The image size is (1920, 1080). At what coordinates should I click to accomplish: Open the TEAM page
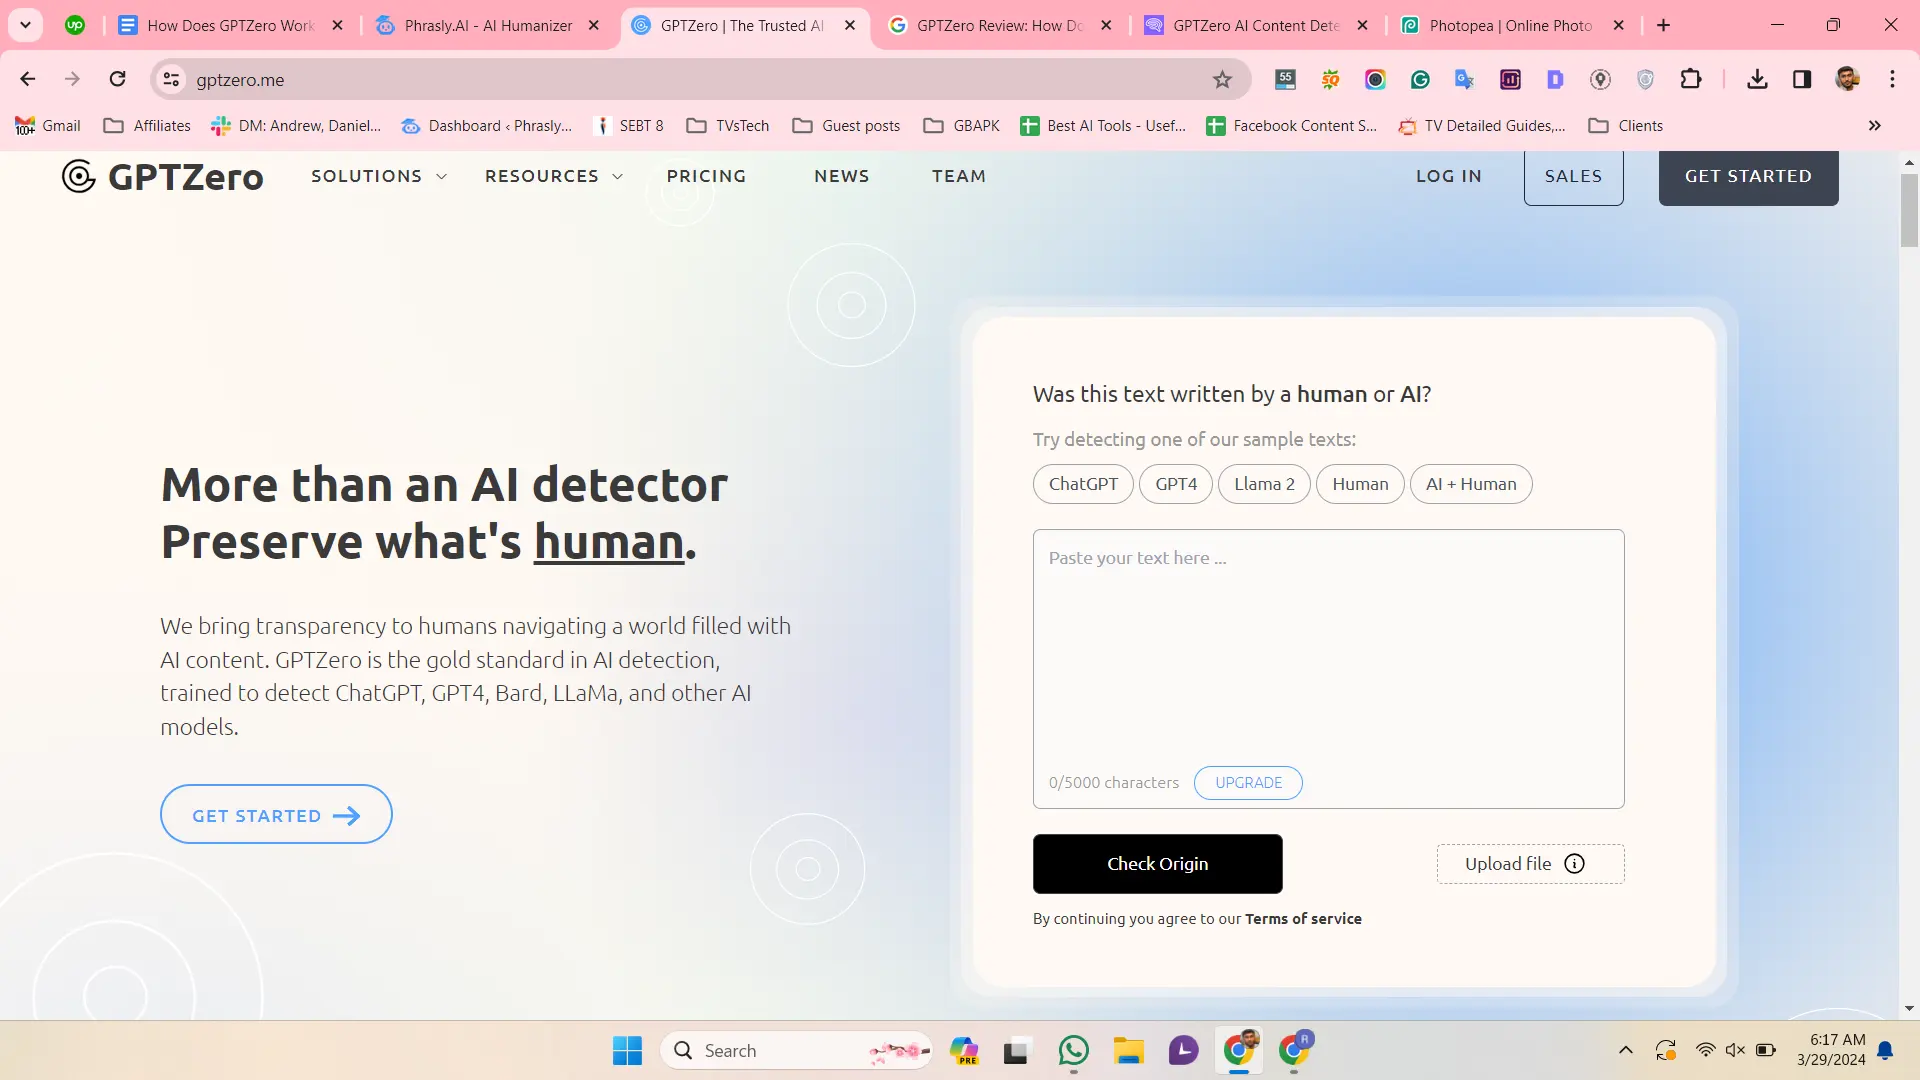coord(959,176)
